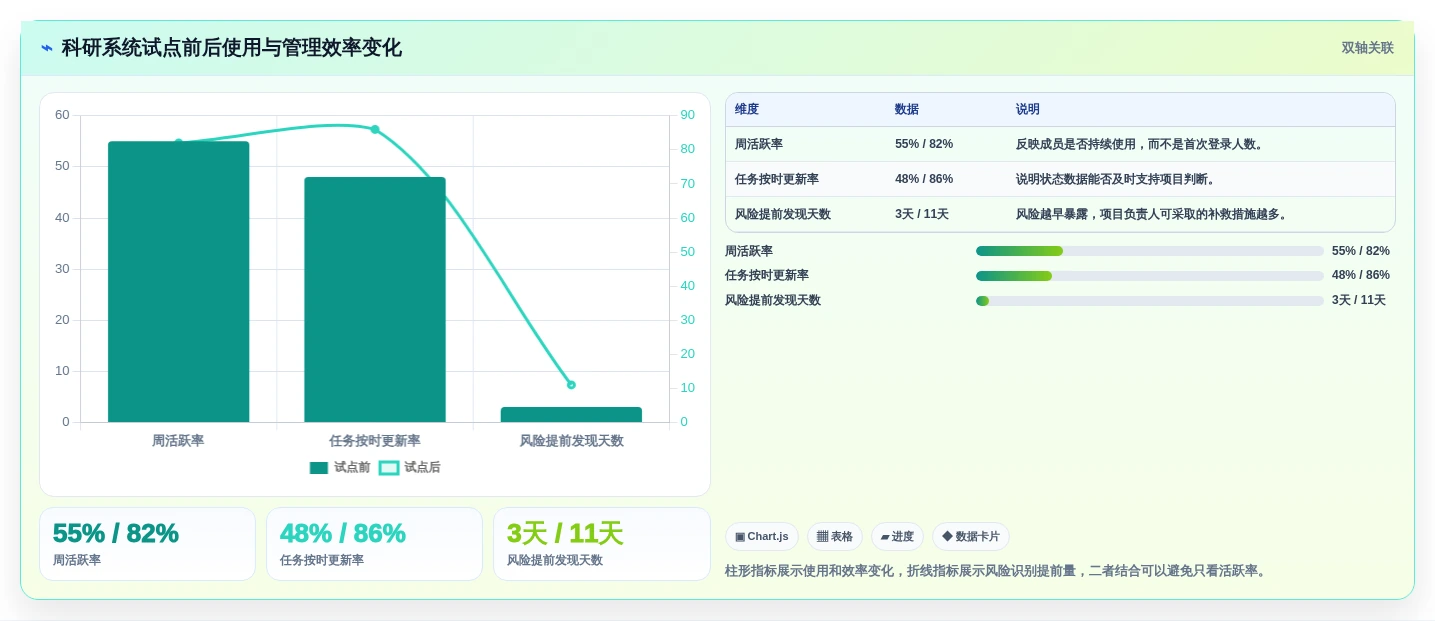The image size is (1435, 621).
Task: Click the lightning icon beside the title
Action: click(47, 48)
